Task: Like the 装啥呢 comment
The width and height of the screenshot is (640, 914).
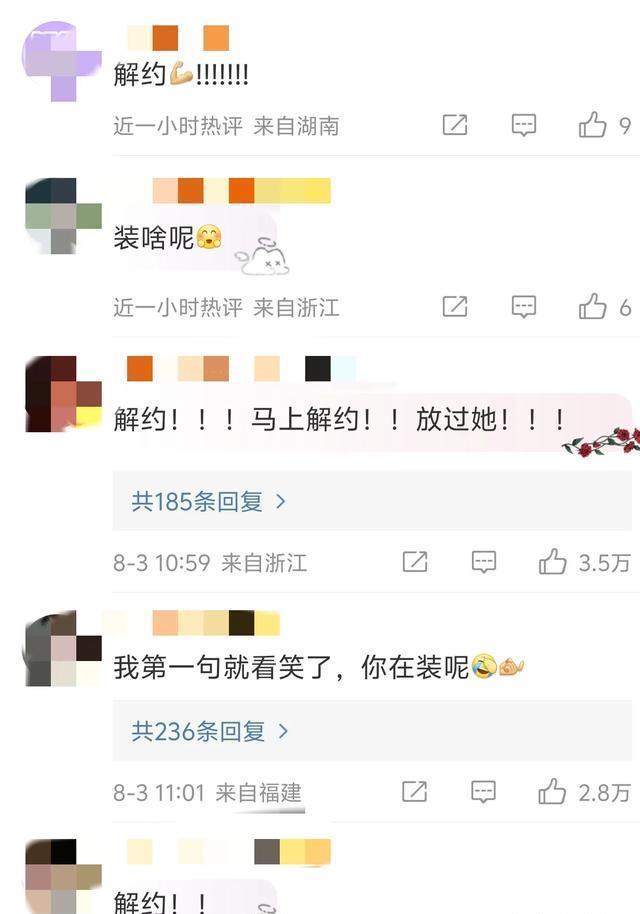Action: [x=592, y=307]
